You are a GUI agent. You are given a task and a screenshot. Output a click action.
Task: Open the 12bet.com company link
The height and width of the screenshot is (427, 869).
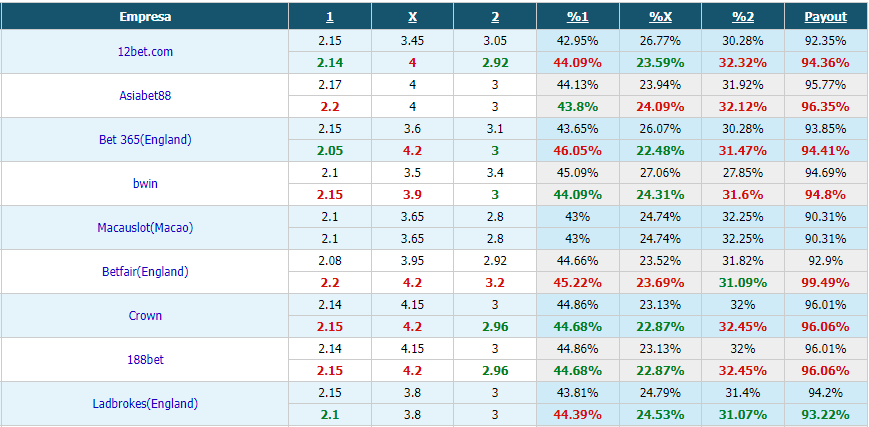(x=145, y=52)
